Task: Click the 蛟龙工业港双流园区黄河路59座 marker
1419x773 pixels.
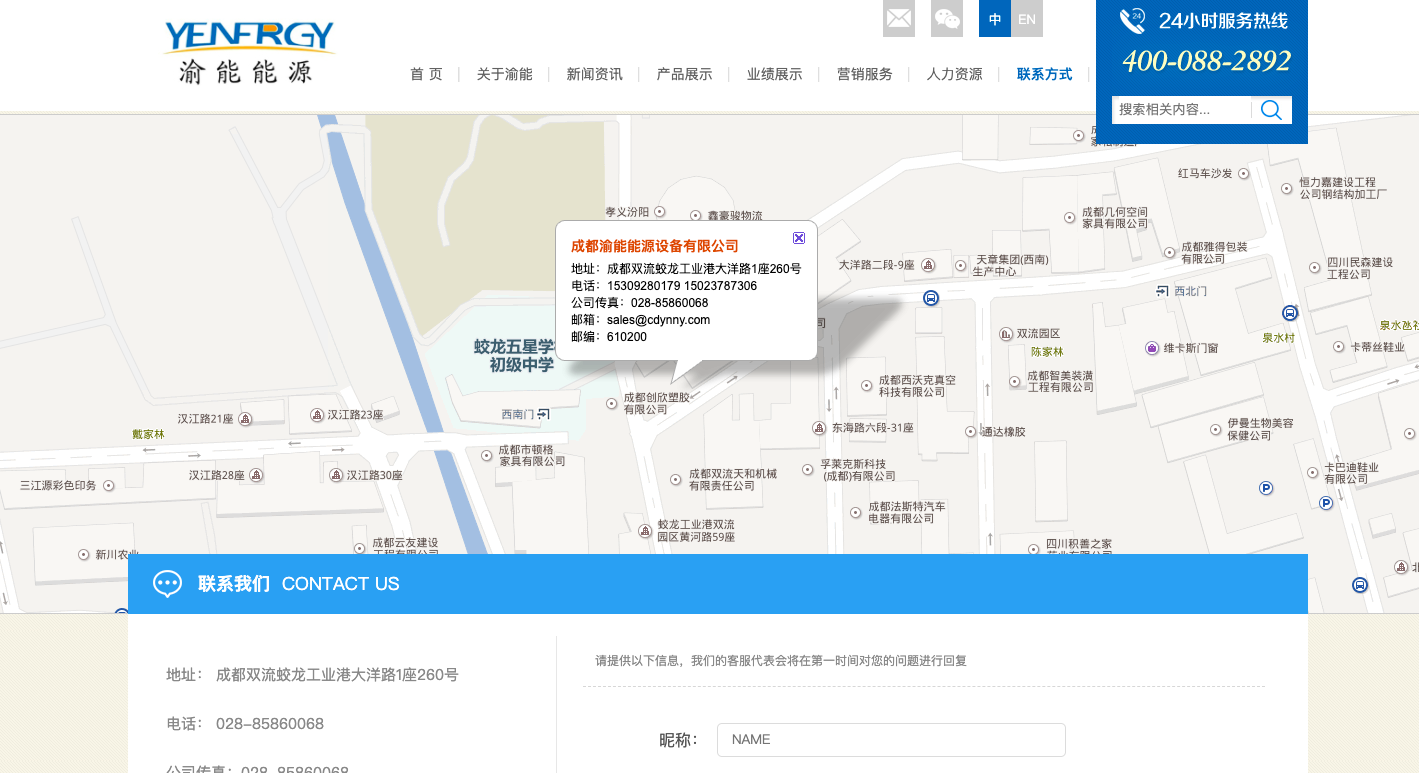Action: (x=645, y=531)
